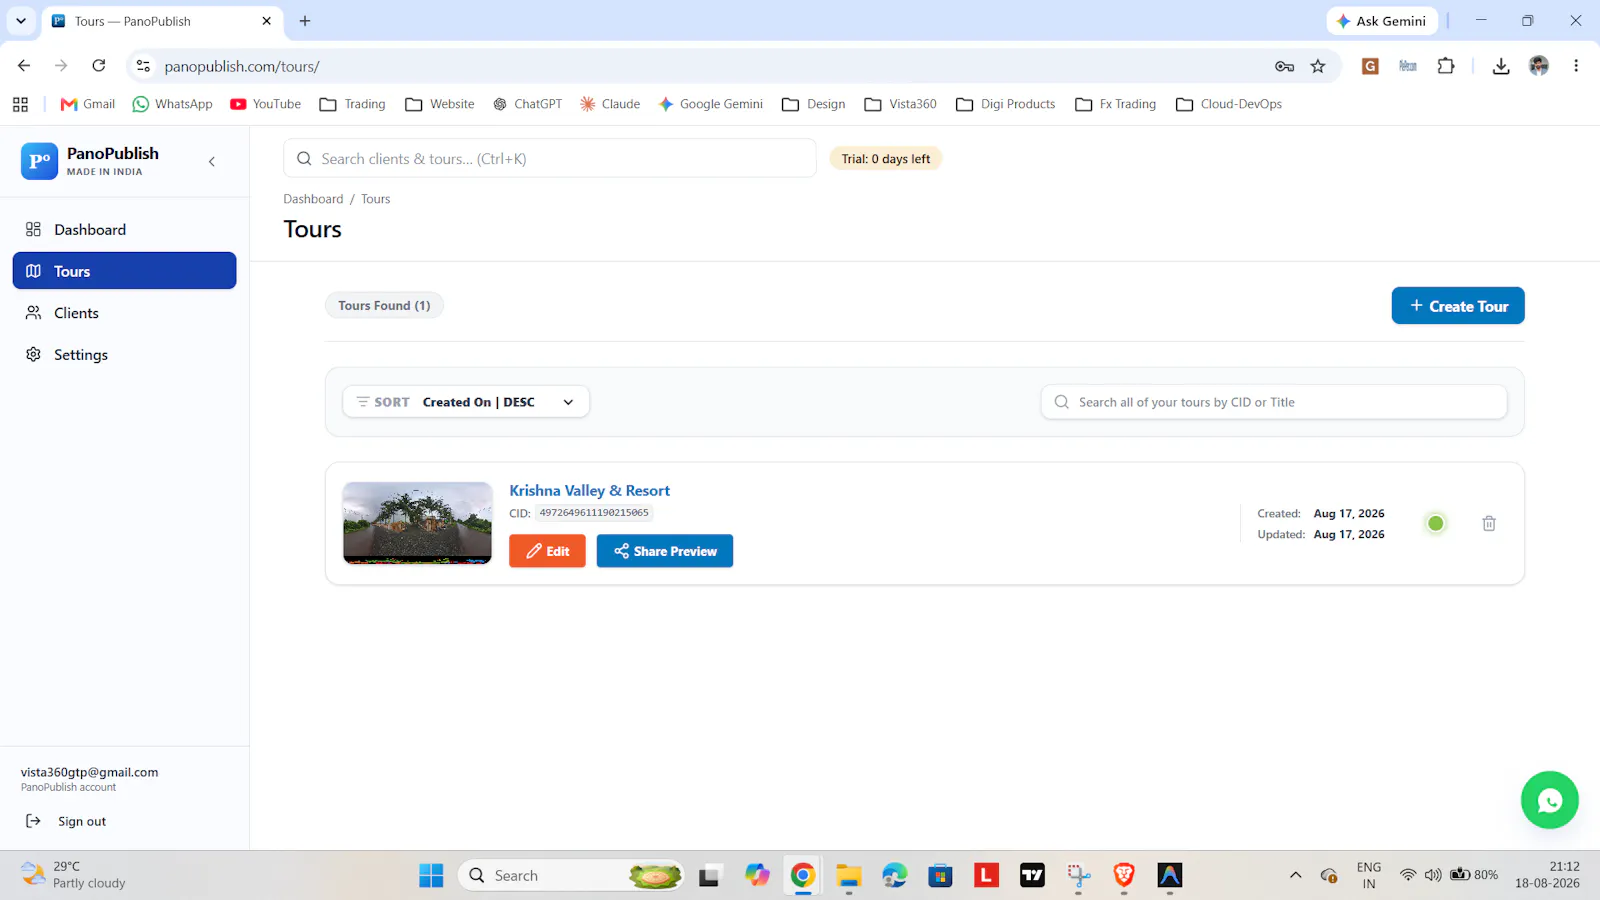Open Brave browser from taskbar
This screenshot has height=900, width=1600.
click(x=1124, y=876)
